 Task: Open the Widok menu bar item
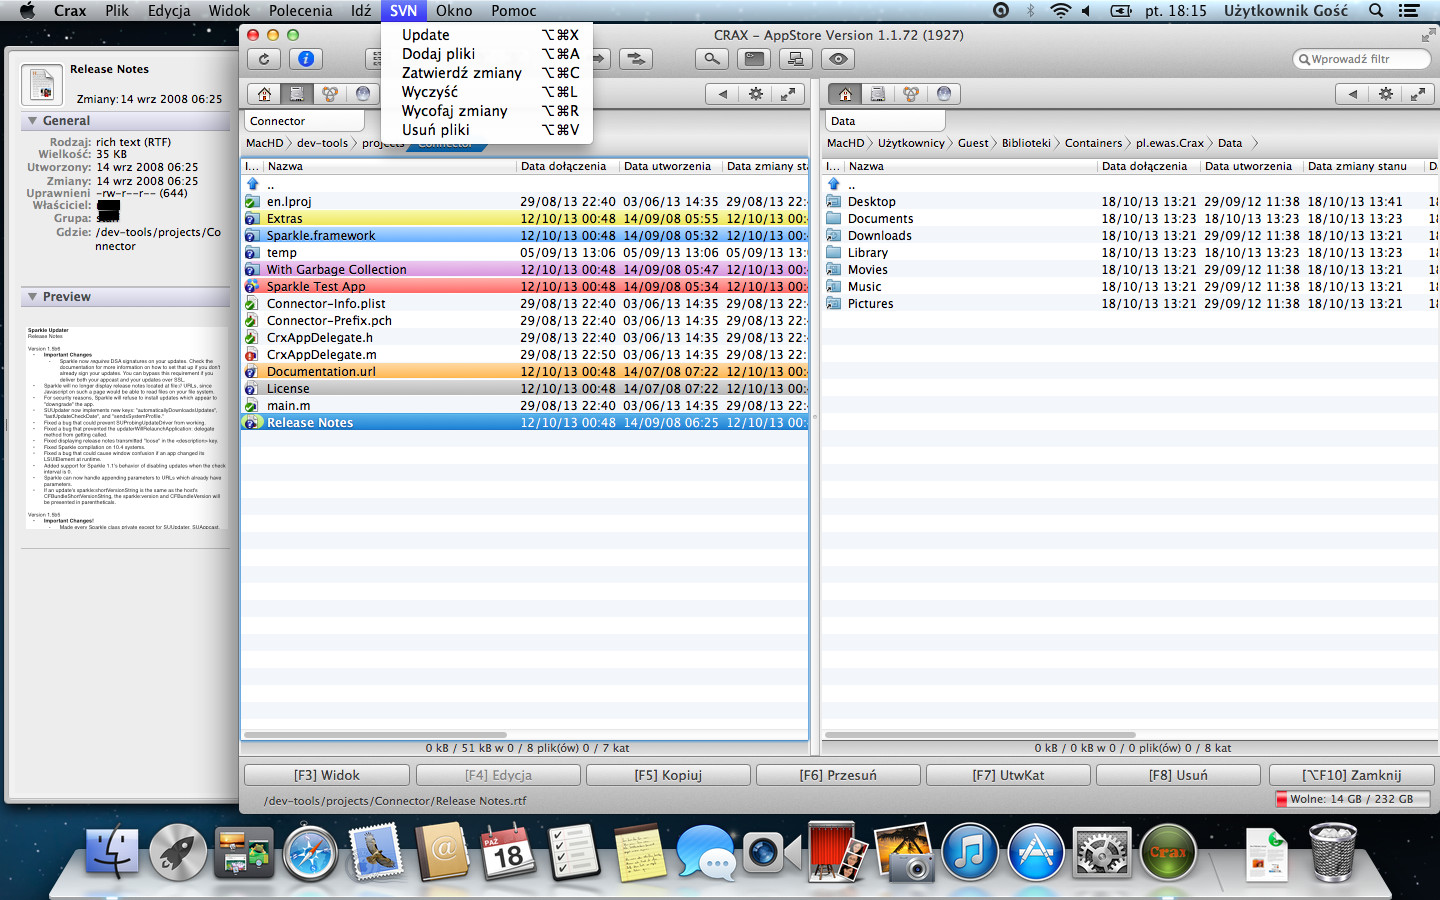tap(229, 11)
